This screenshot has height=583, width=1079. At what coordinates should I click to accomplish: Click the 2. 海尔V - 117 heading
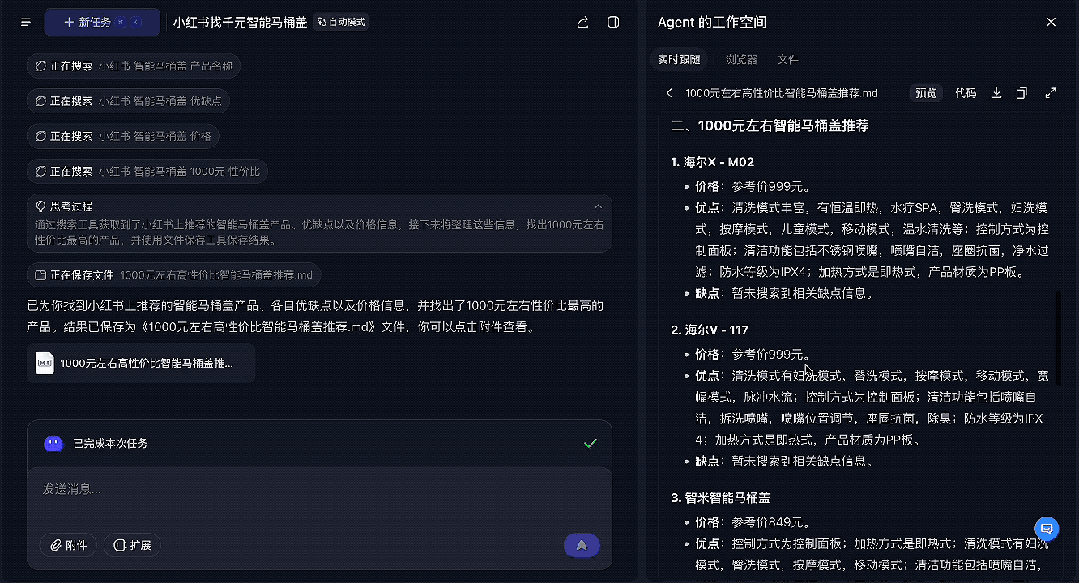coord(709,330)
